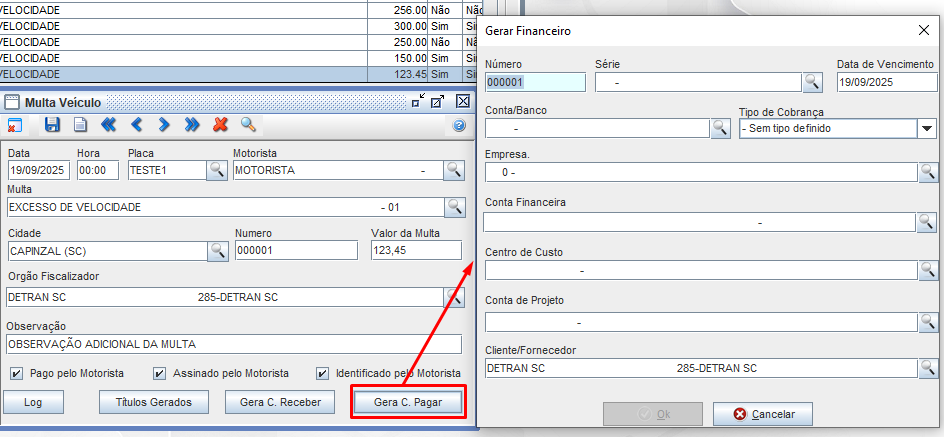Open help with blue question mark icon
944x437 pixels.
[x=459, y=125]
